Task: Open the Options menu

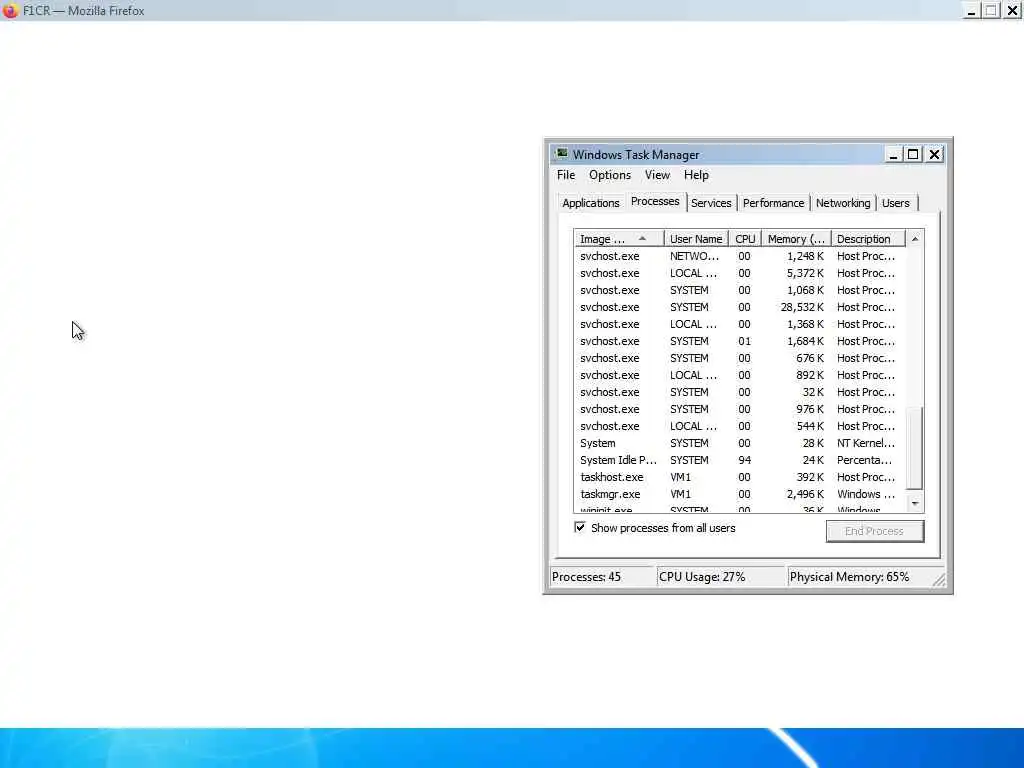Action: coord(609,175)
